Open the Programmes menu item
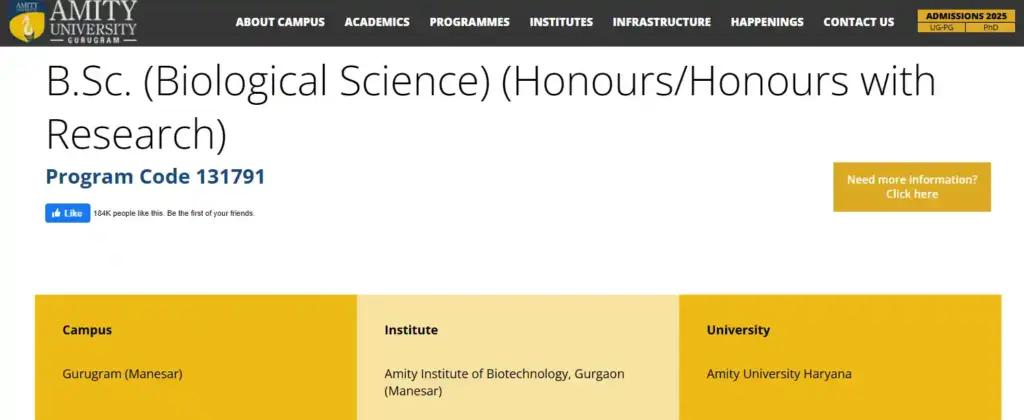The height and width of the screenshot is (420, 1024). coord(469,22)
